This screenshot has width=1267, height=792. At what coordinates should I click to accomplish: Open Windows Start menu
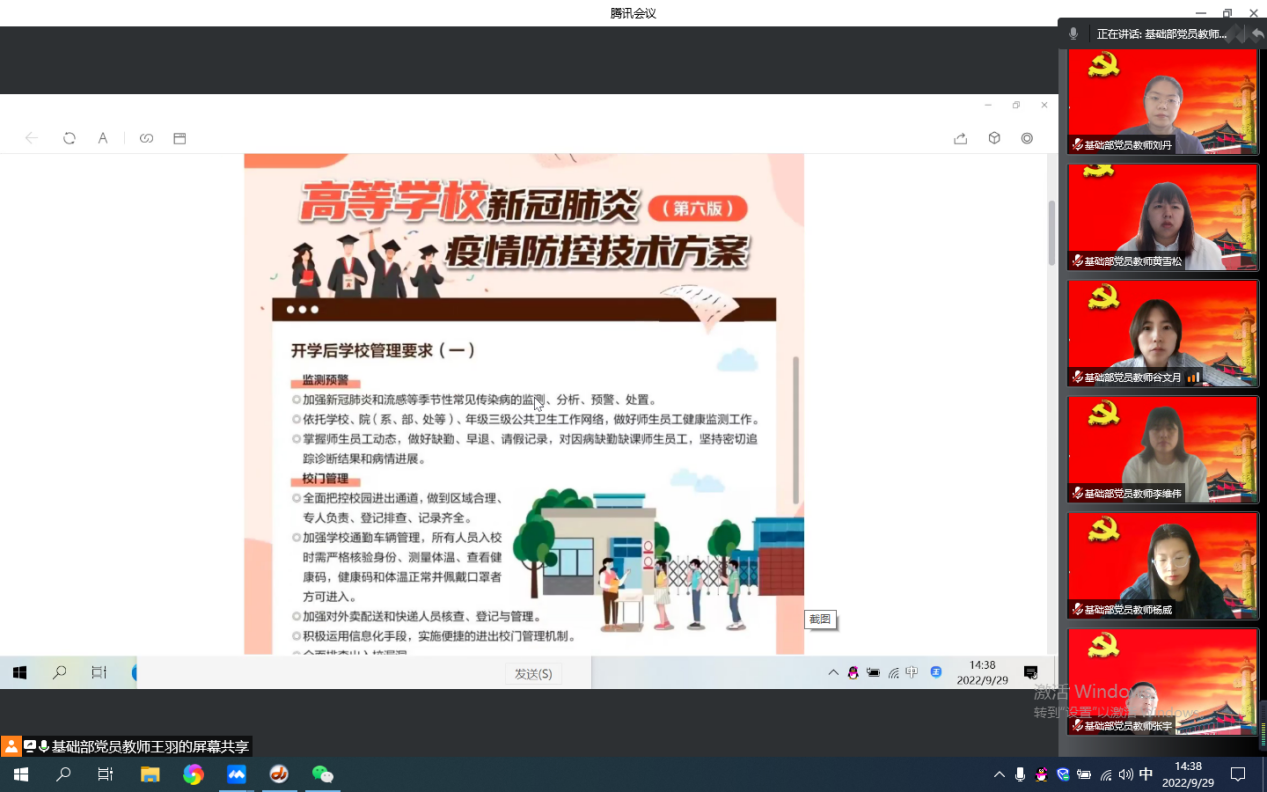click(x=20, y=775)
